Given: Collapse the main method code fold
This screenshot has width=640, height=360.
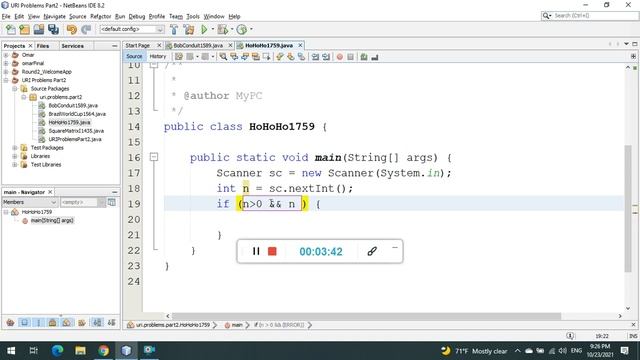Looking at the screenshot, I should pyautogui.click(x=153, y=157).
